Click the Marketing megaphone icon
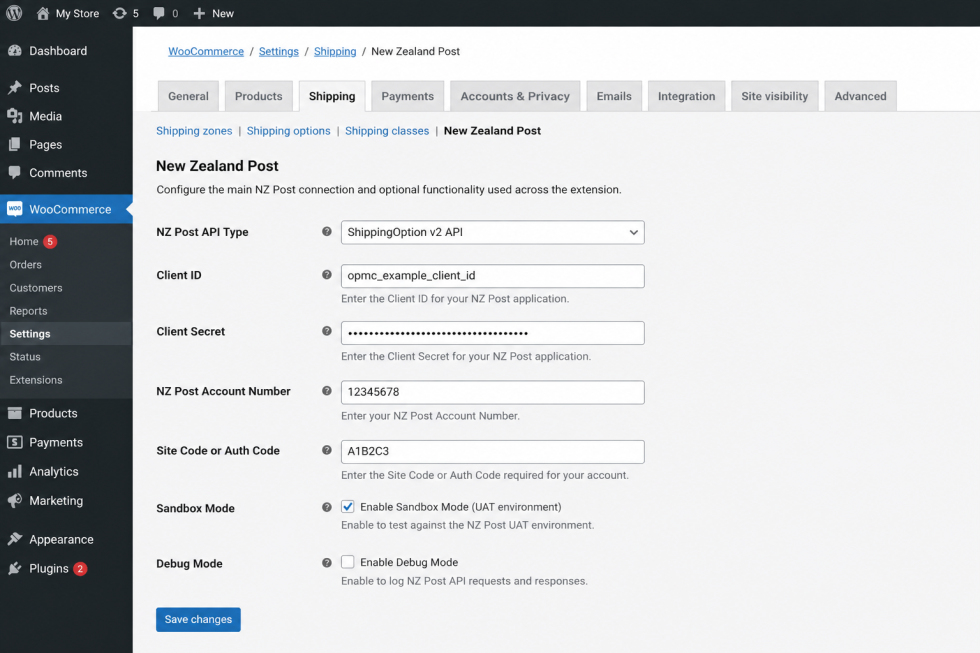This screenshot has height=653, width=980. [x=14, y=501]
